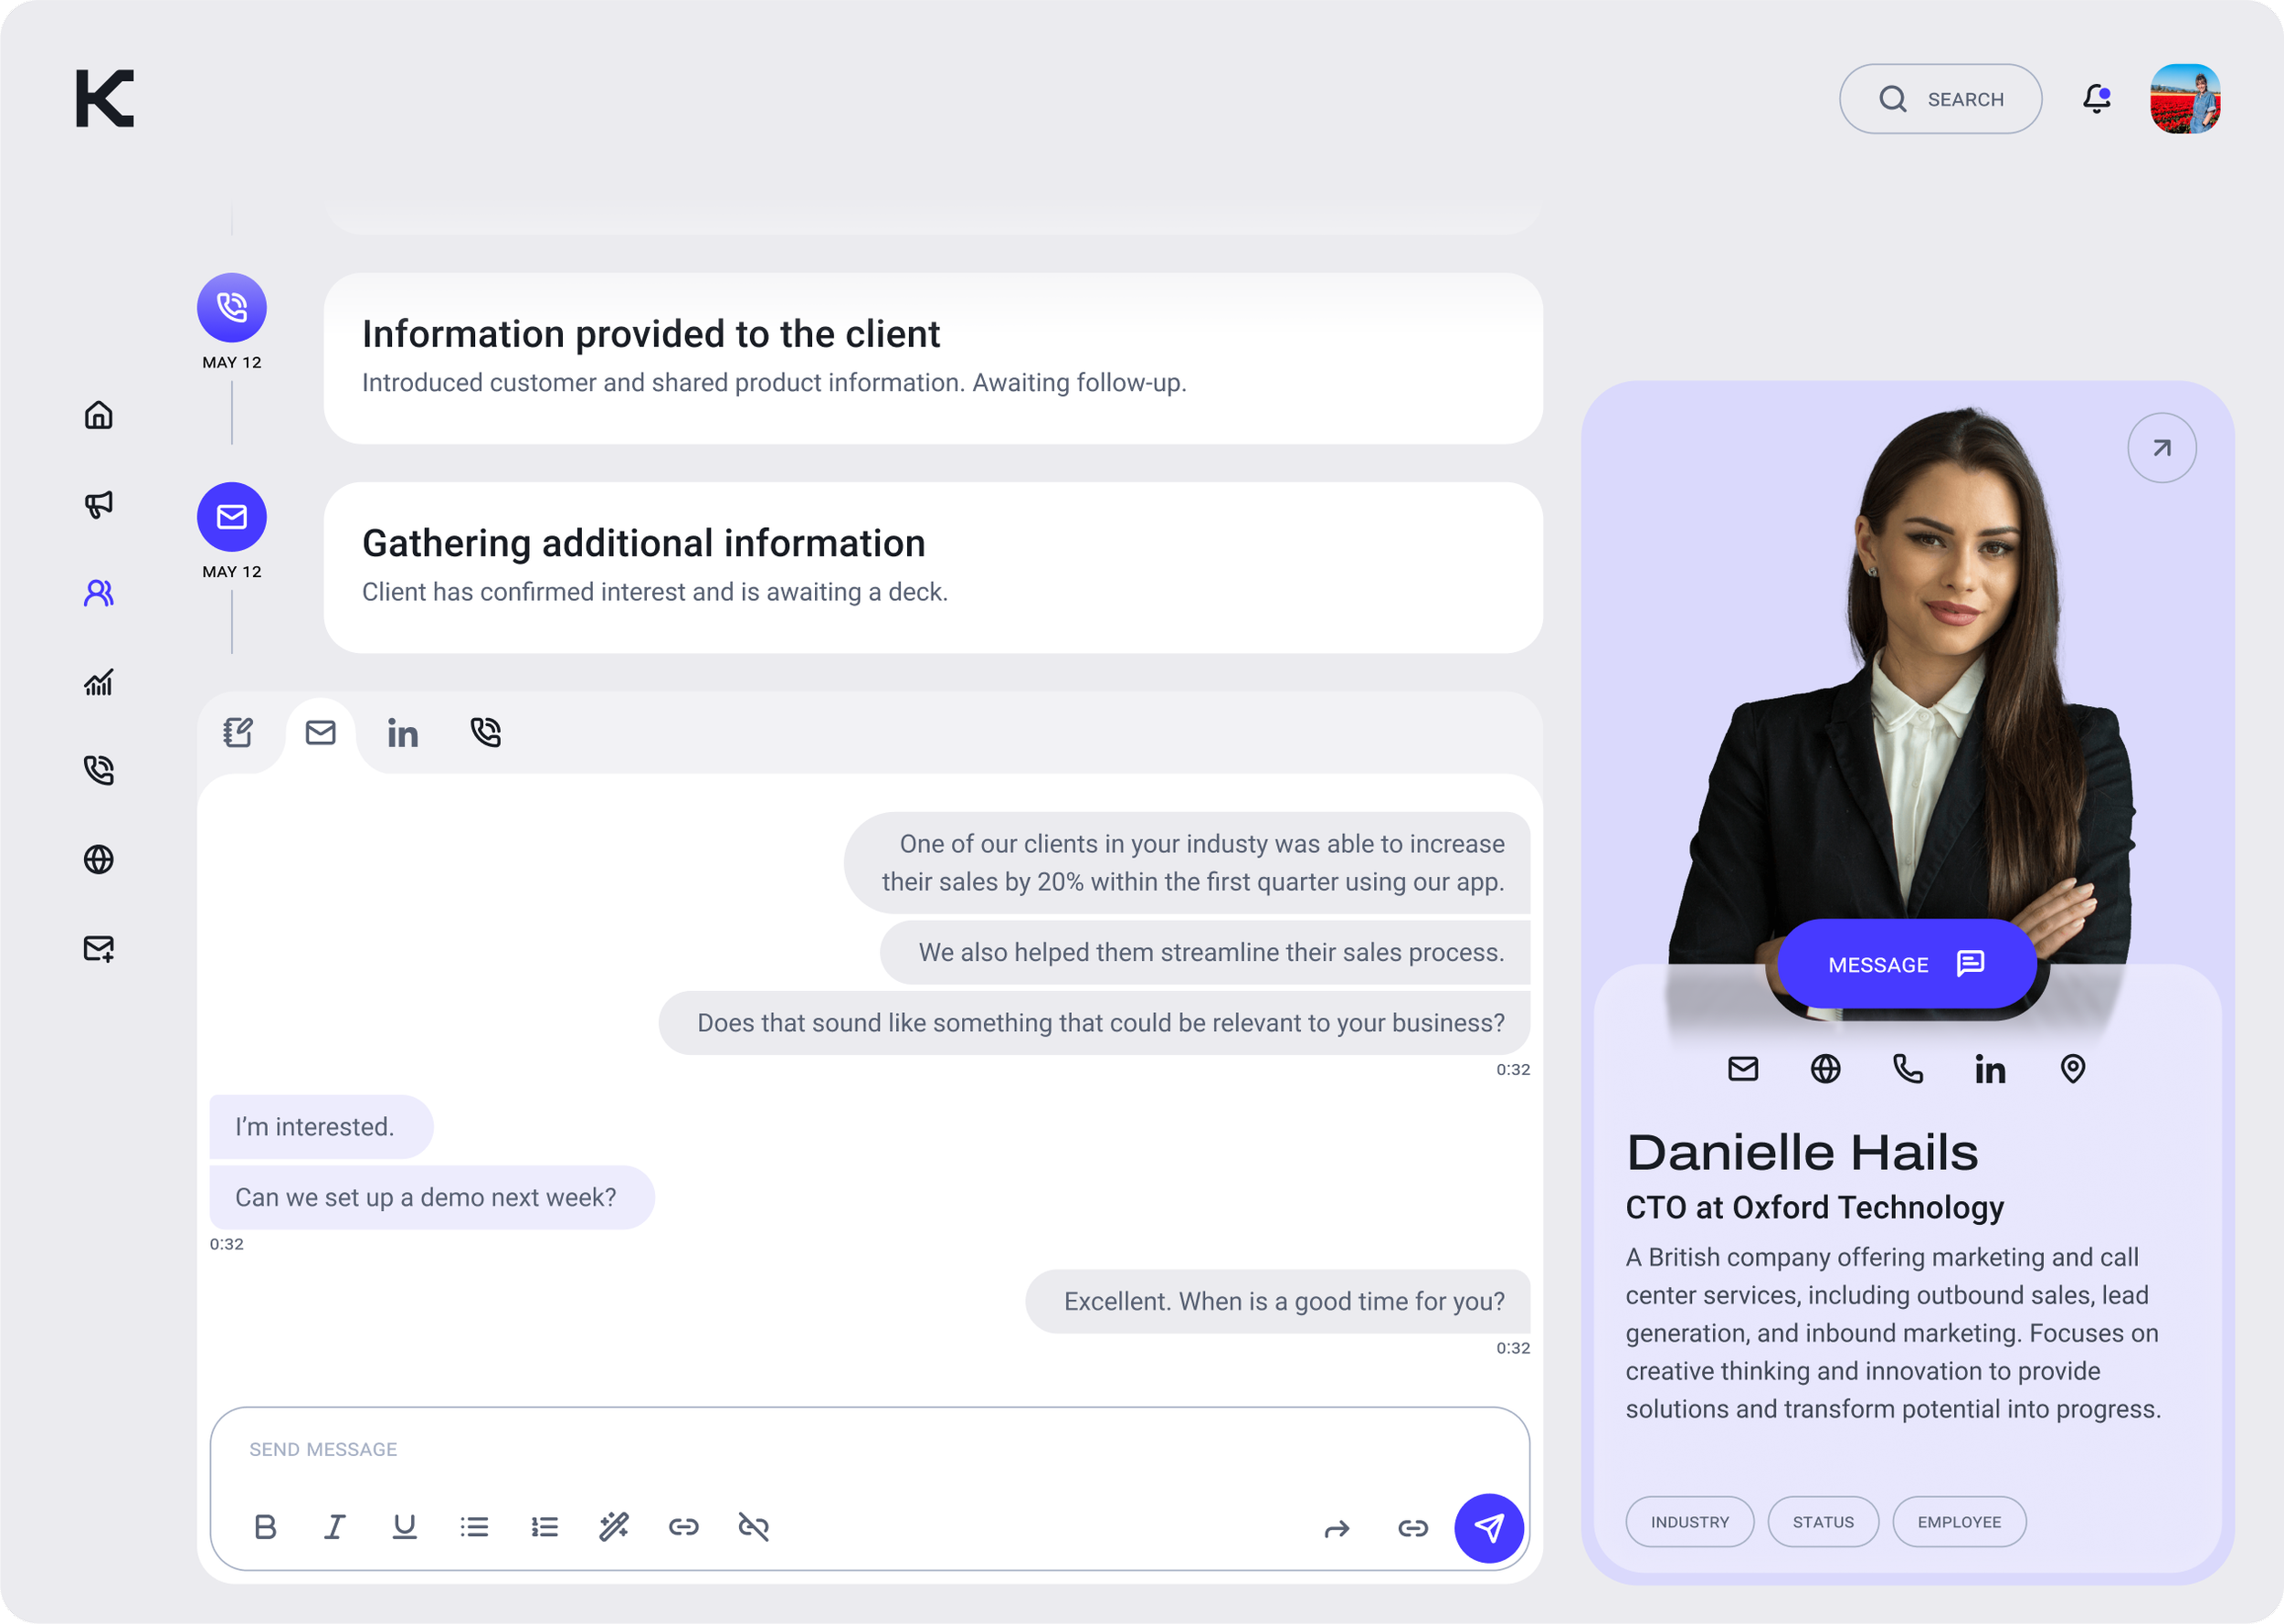Toggle underline formatting in the message editor
This screenshot has width=2284, height=1624.
(404, 1527)
